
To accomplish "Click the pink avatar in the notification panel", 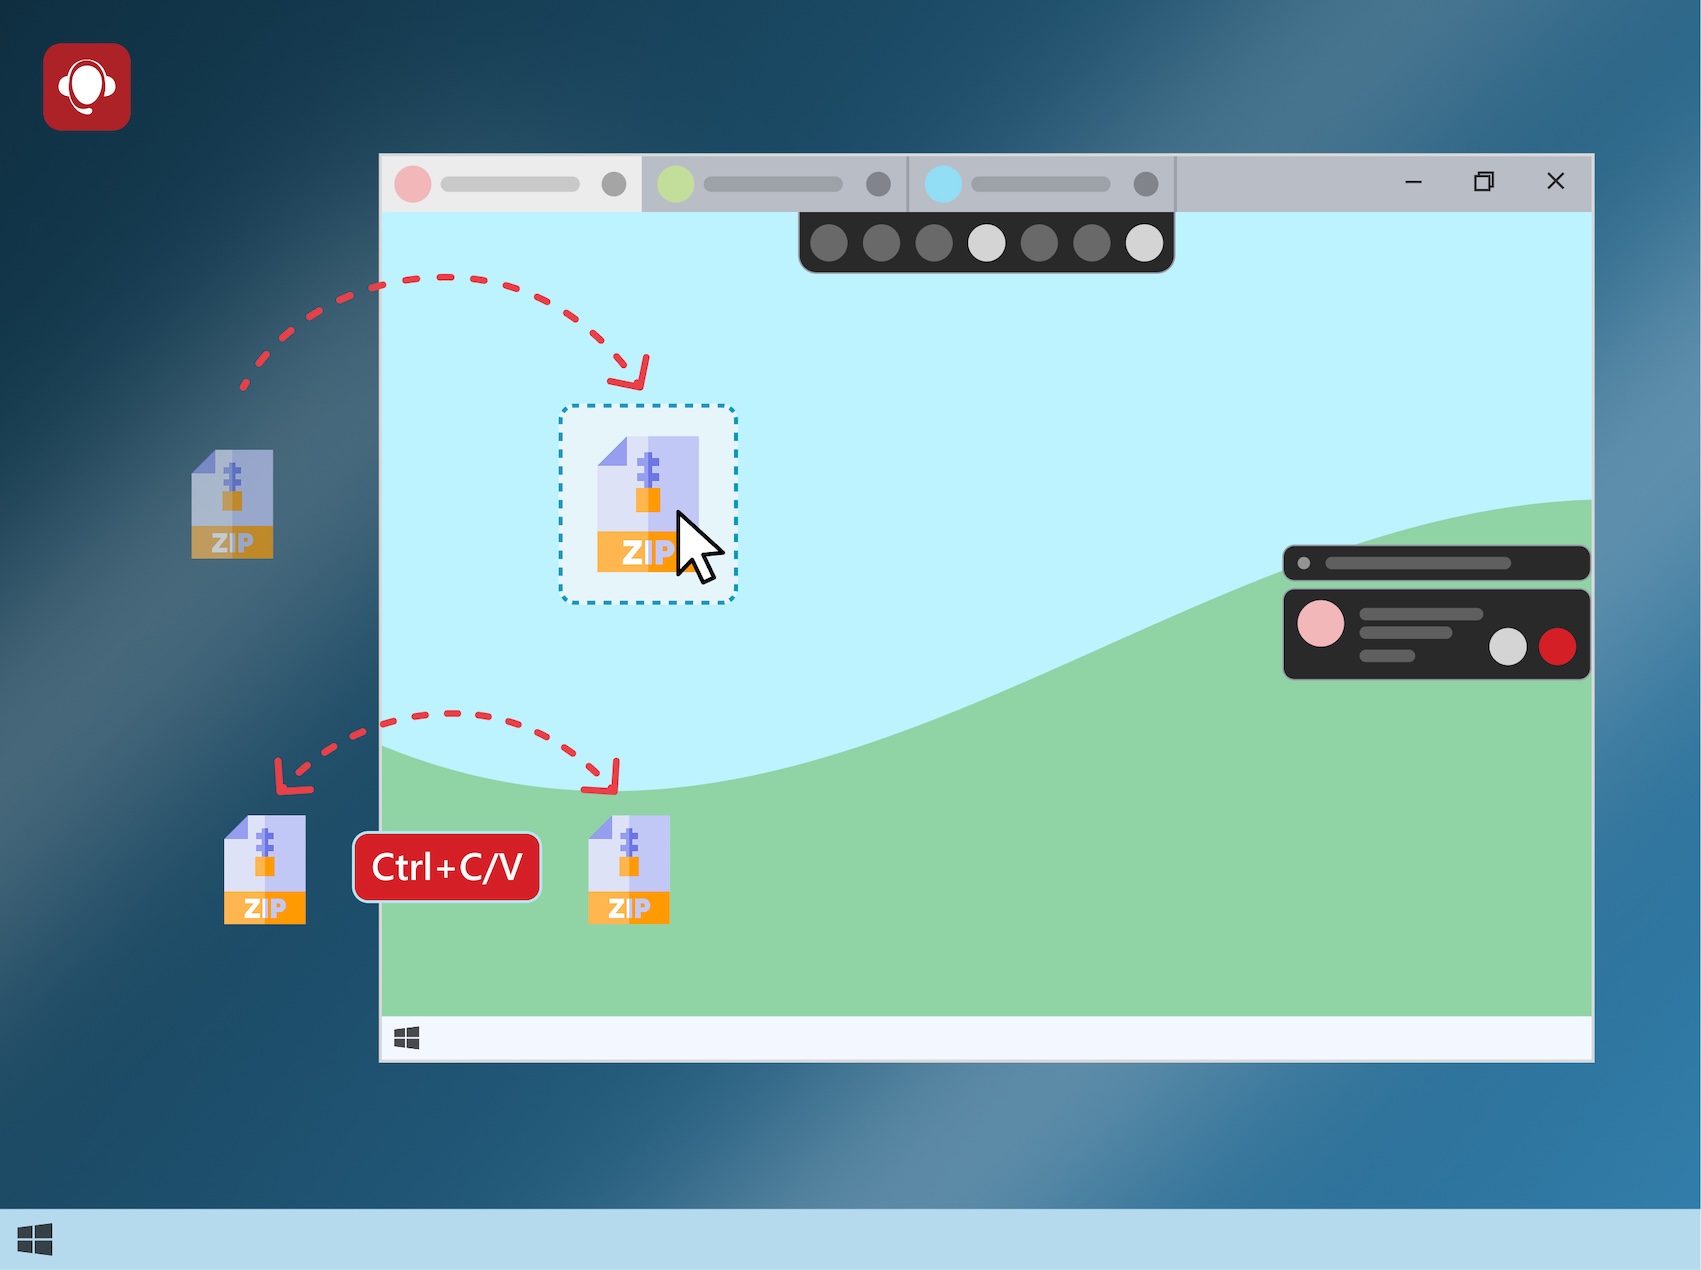I will [x=1320, y=624].
